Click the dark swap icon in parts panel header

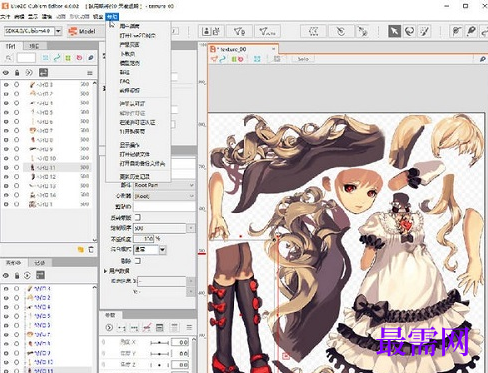click(x=43, y=72)
